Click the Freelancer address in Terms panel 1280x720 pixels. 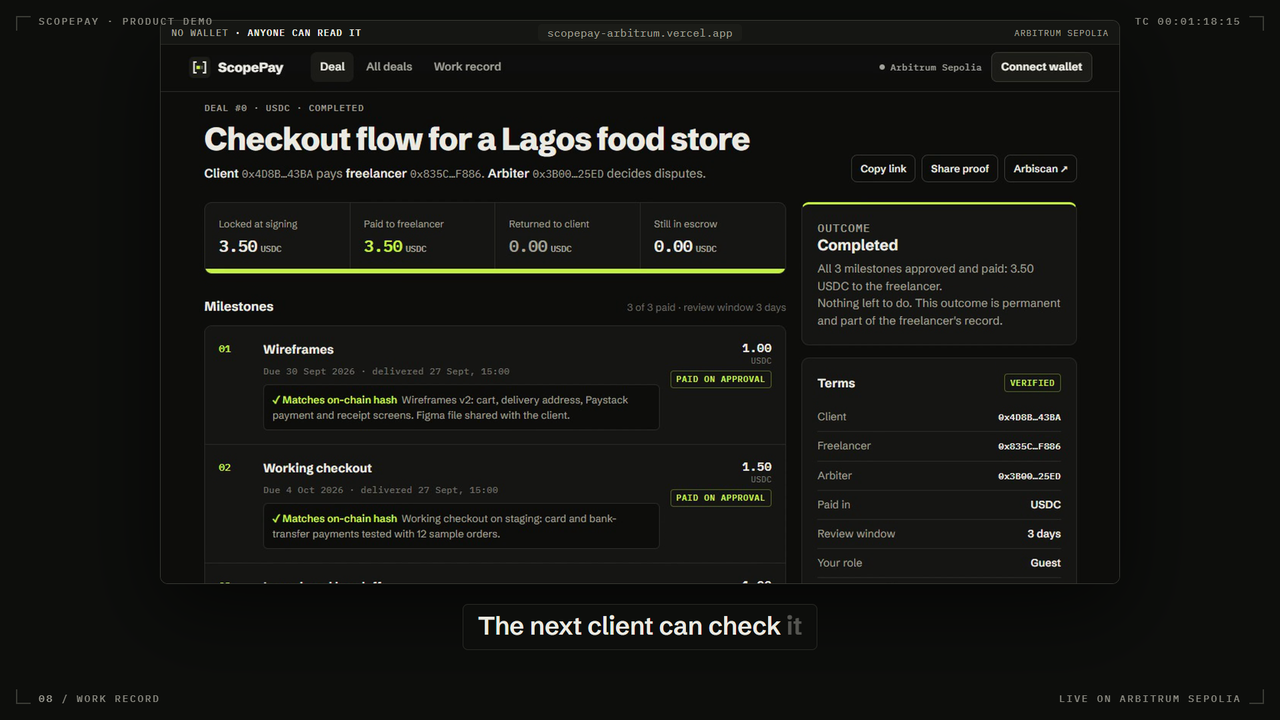[1029, 446]
